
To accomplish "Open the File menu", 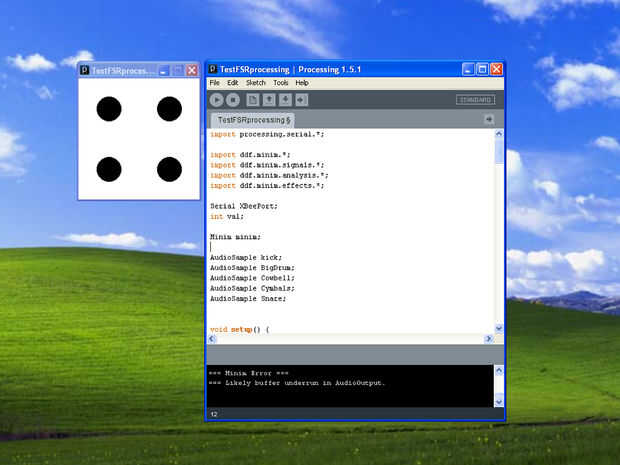I will pyautogui.click(x=215, y=83).
